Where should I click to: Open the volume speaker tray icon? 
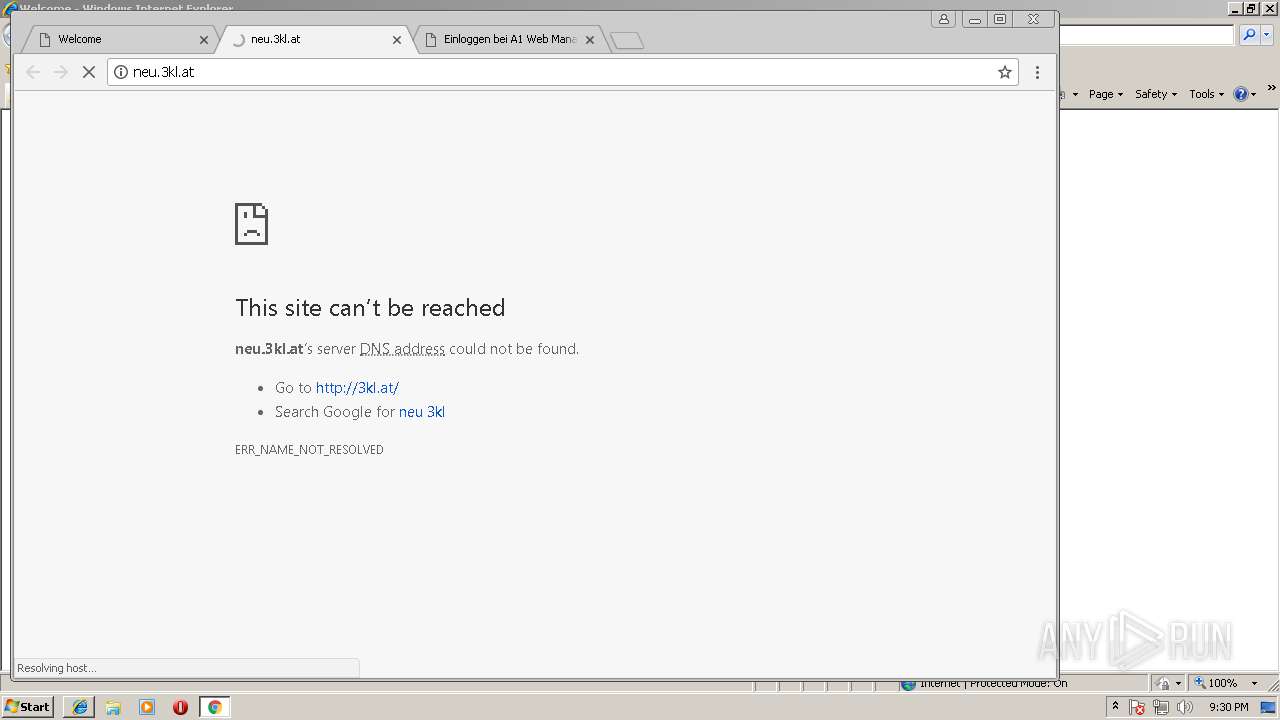point(1185,707)
